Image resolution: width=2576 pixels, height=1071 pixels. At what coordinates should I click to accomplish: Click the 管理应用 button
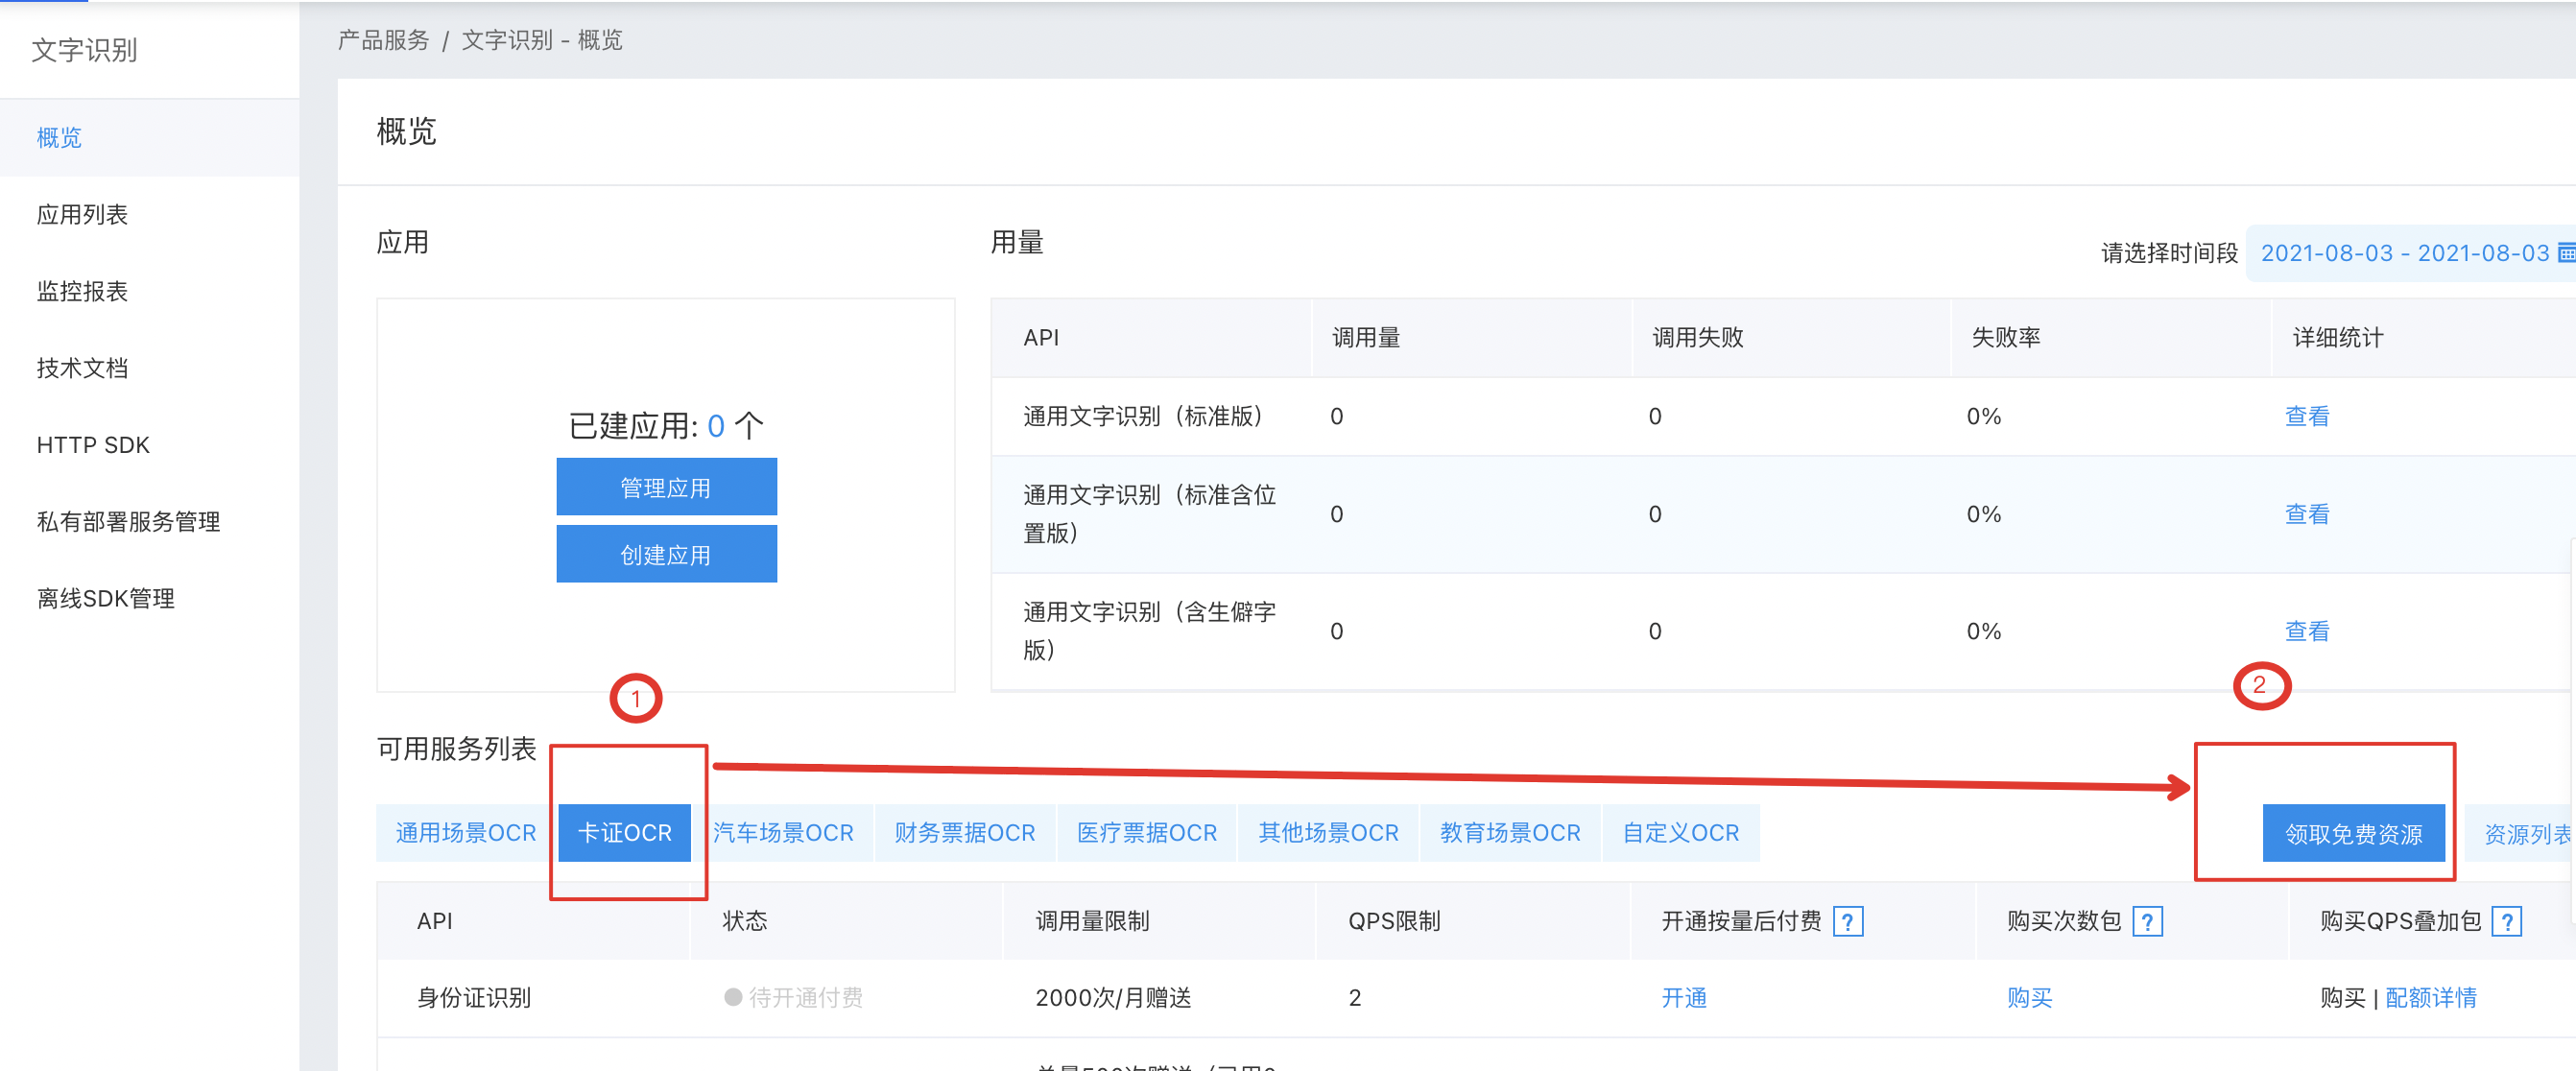pos(666,487)
